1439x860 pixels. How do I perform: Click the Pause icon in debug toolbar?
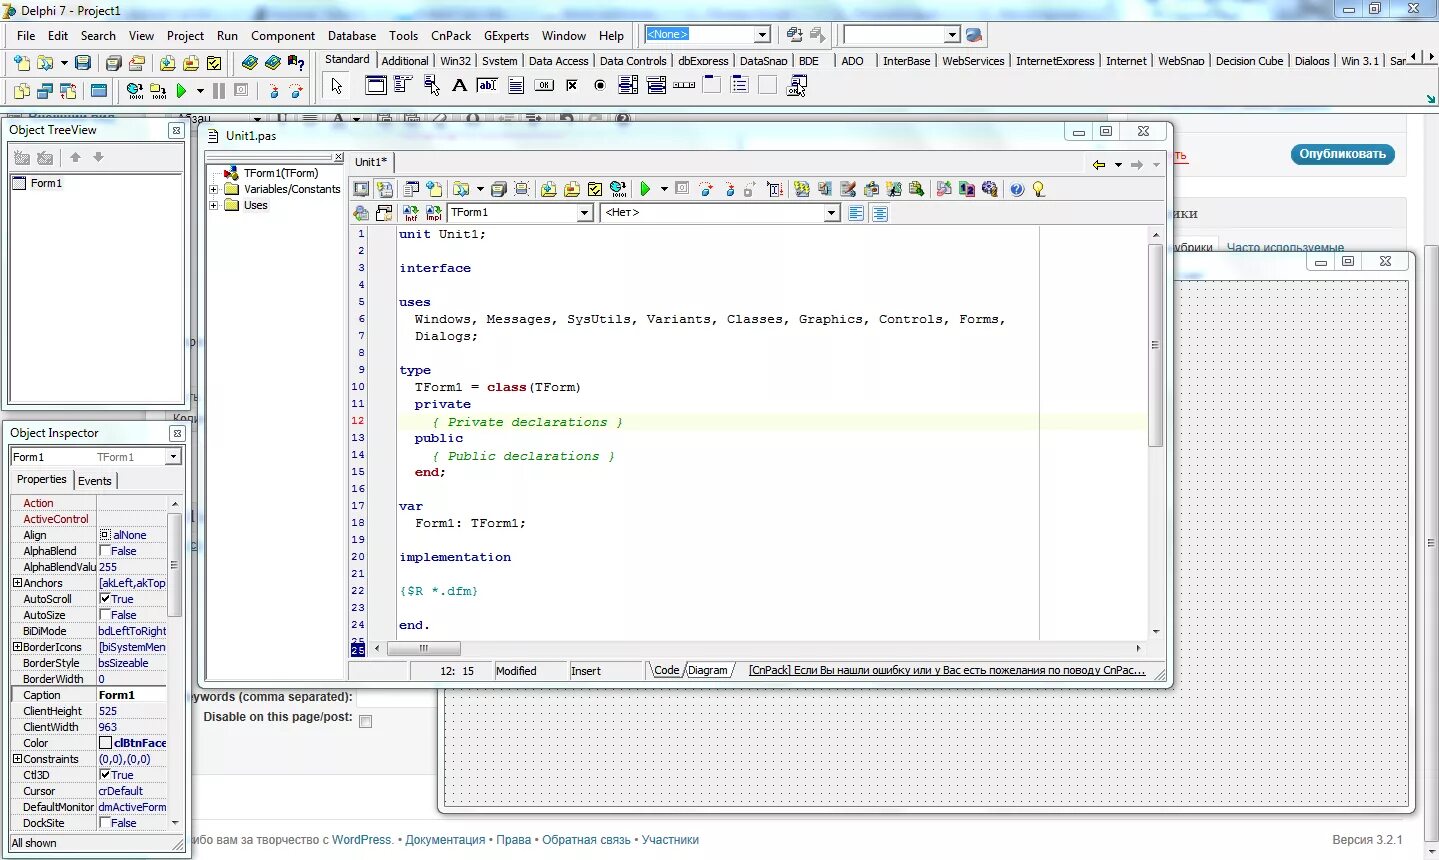tap(218, 91)
